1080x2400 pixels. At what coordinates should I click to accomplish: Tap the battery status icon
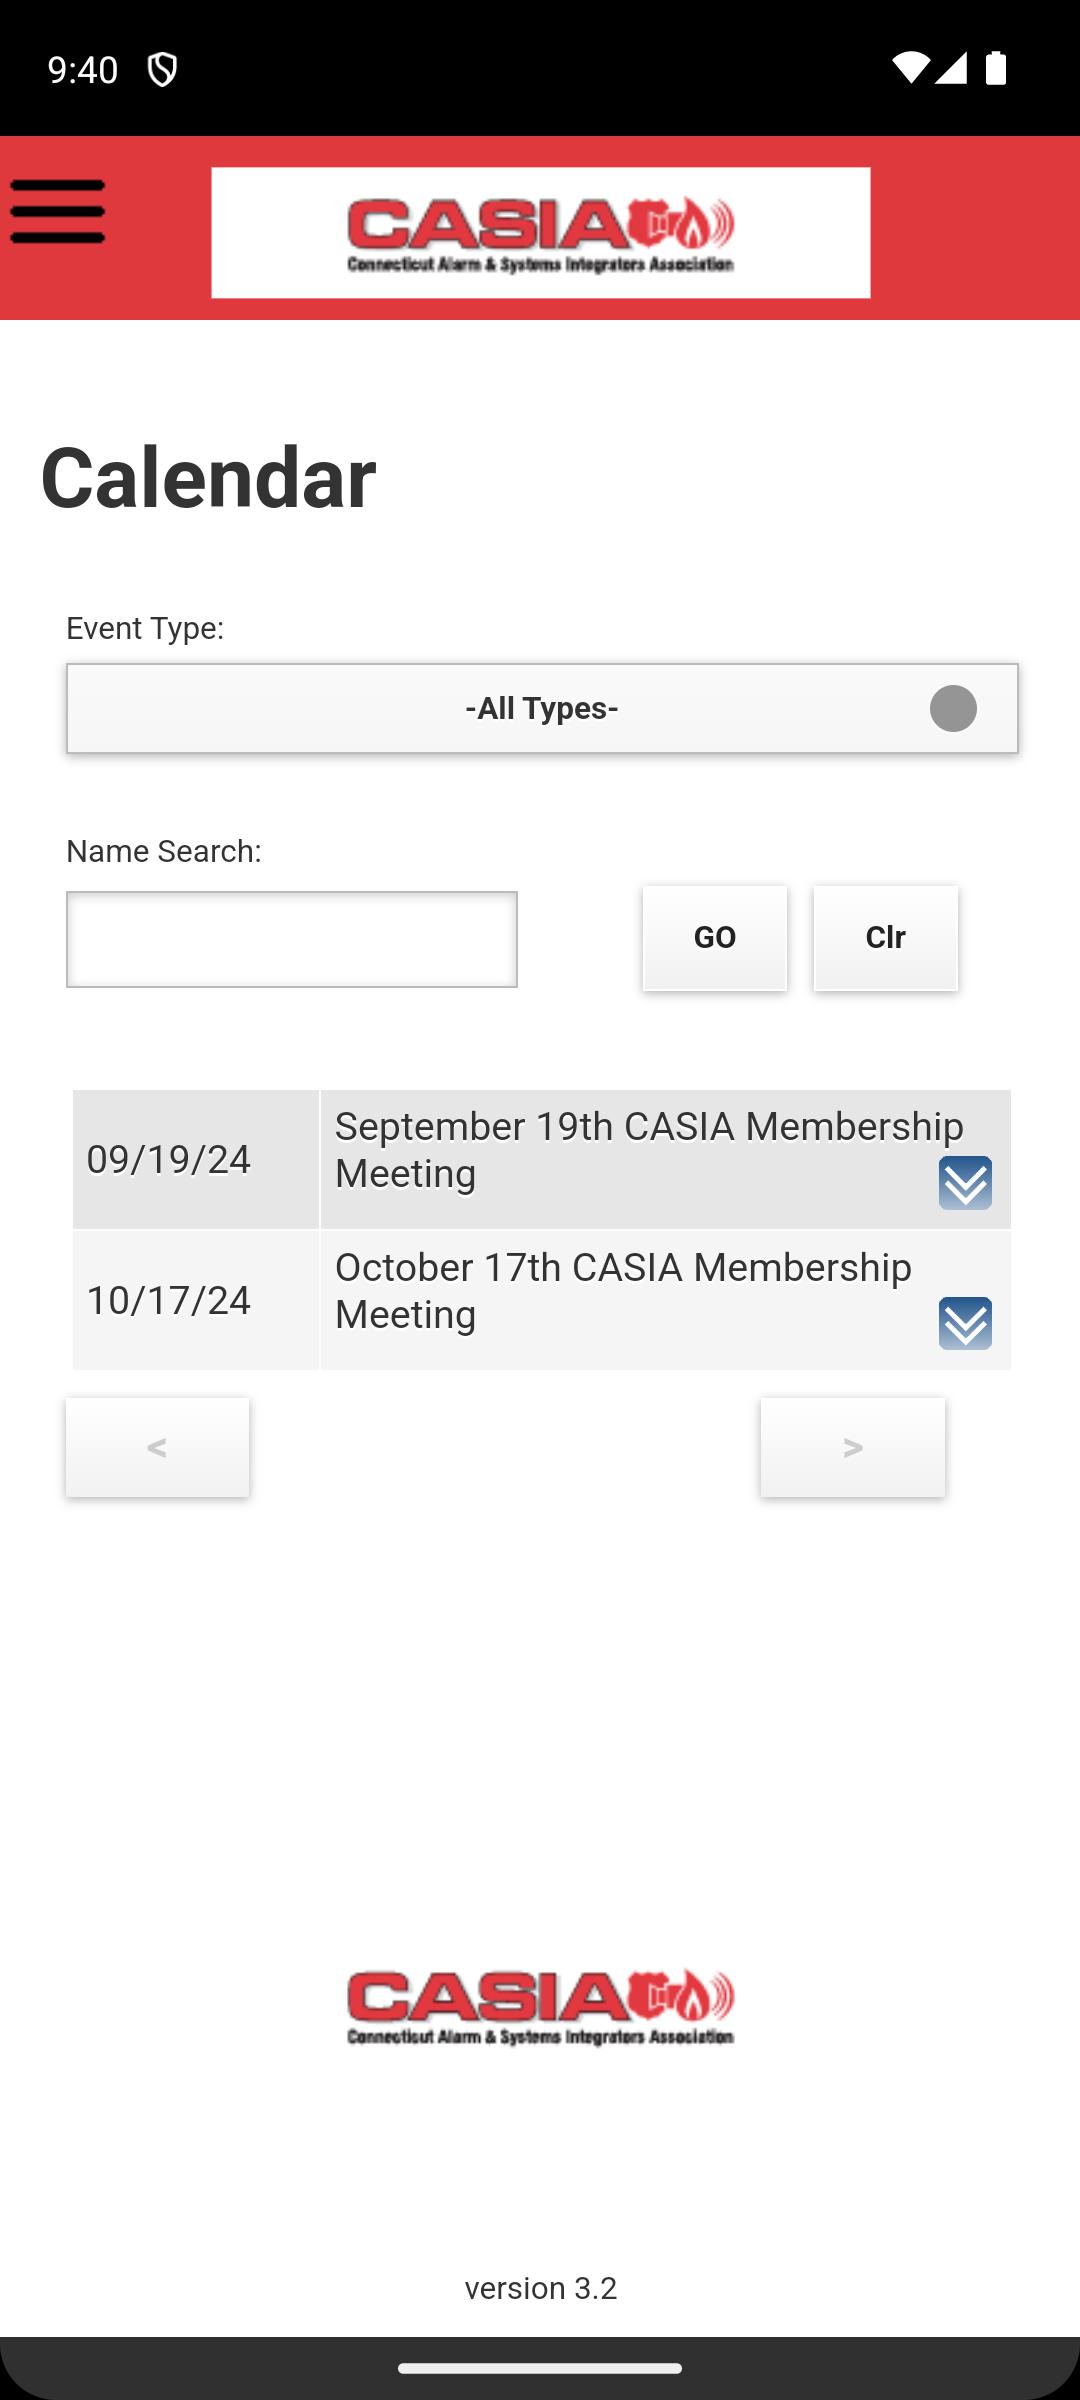(x=996, y=68)
